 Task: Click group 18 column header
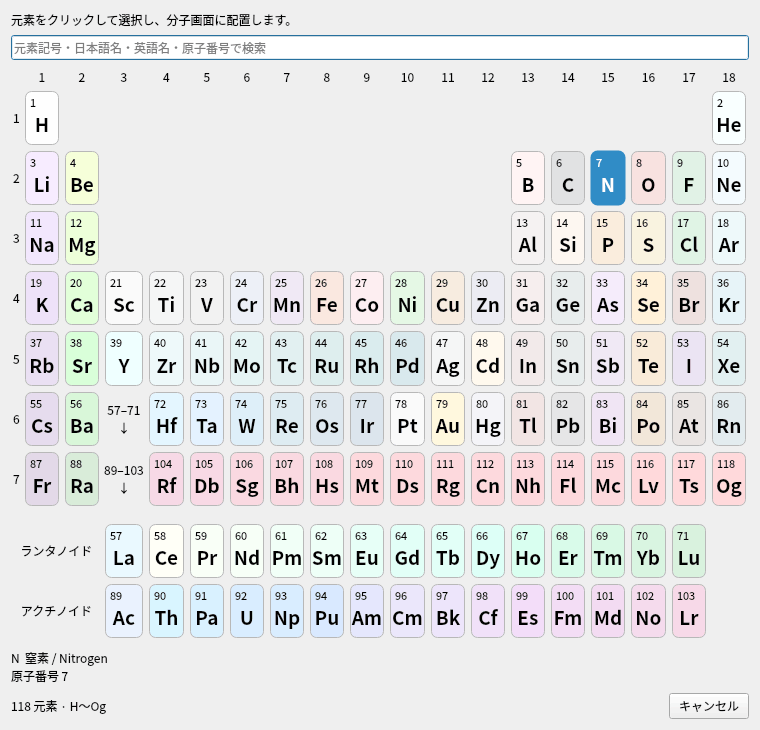tap(728, 78)
